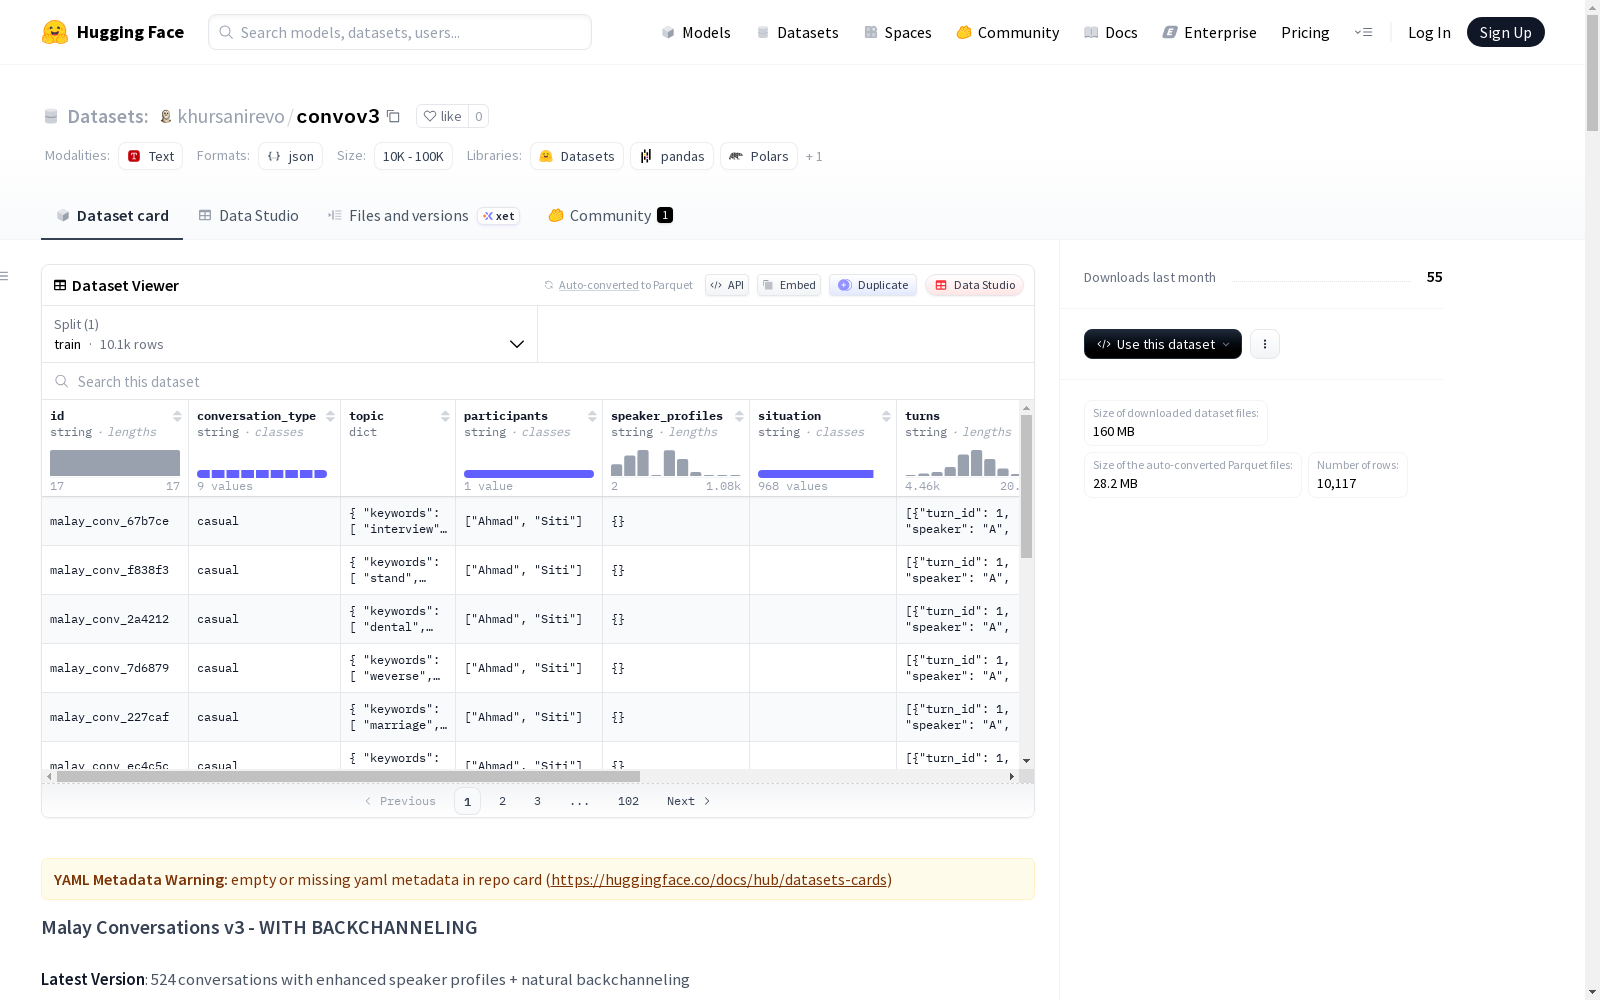This screenshot has width=1600, height=1000.
Task: Open the datasets-cards documentation link
Action: 719,880
